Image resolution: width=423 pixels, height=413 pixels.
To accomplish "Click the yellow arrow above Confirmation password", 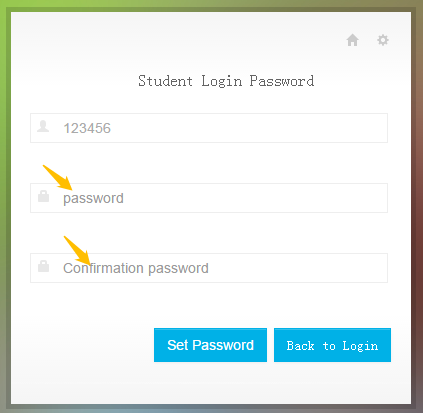I will pos(77,250).
